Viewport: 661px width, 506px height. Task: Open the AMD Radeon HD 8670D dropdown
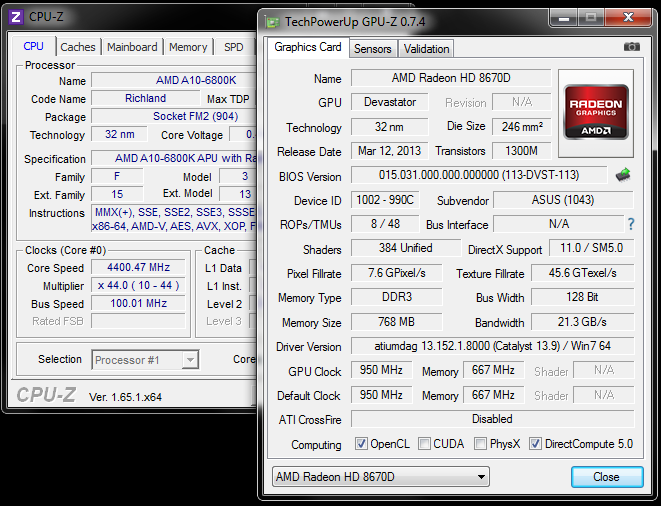coord(381,477)
